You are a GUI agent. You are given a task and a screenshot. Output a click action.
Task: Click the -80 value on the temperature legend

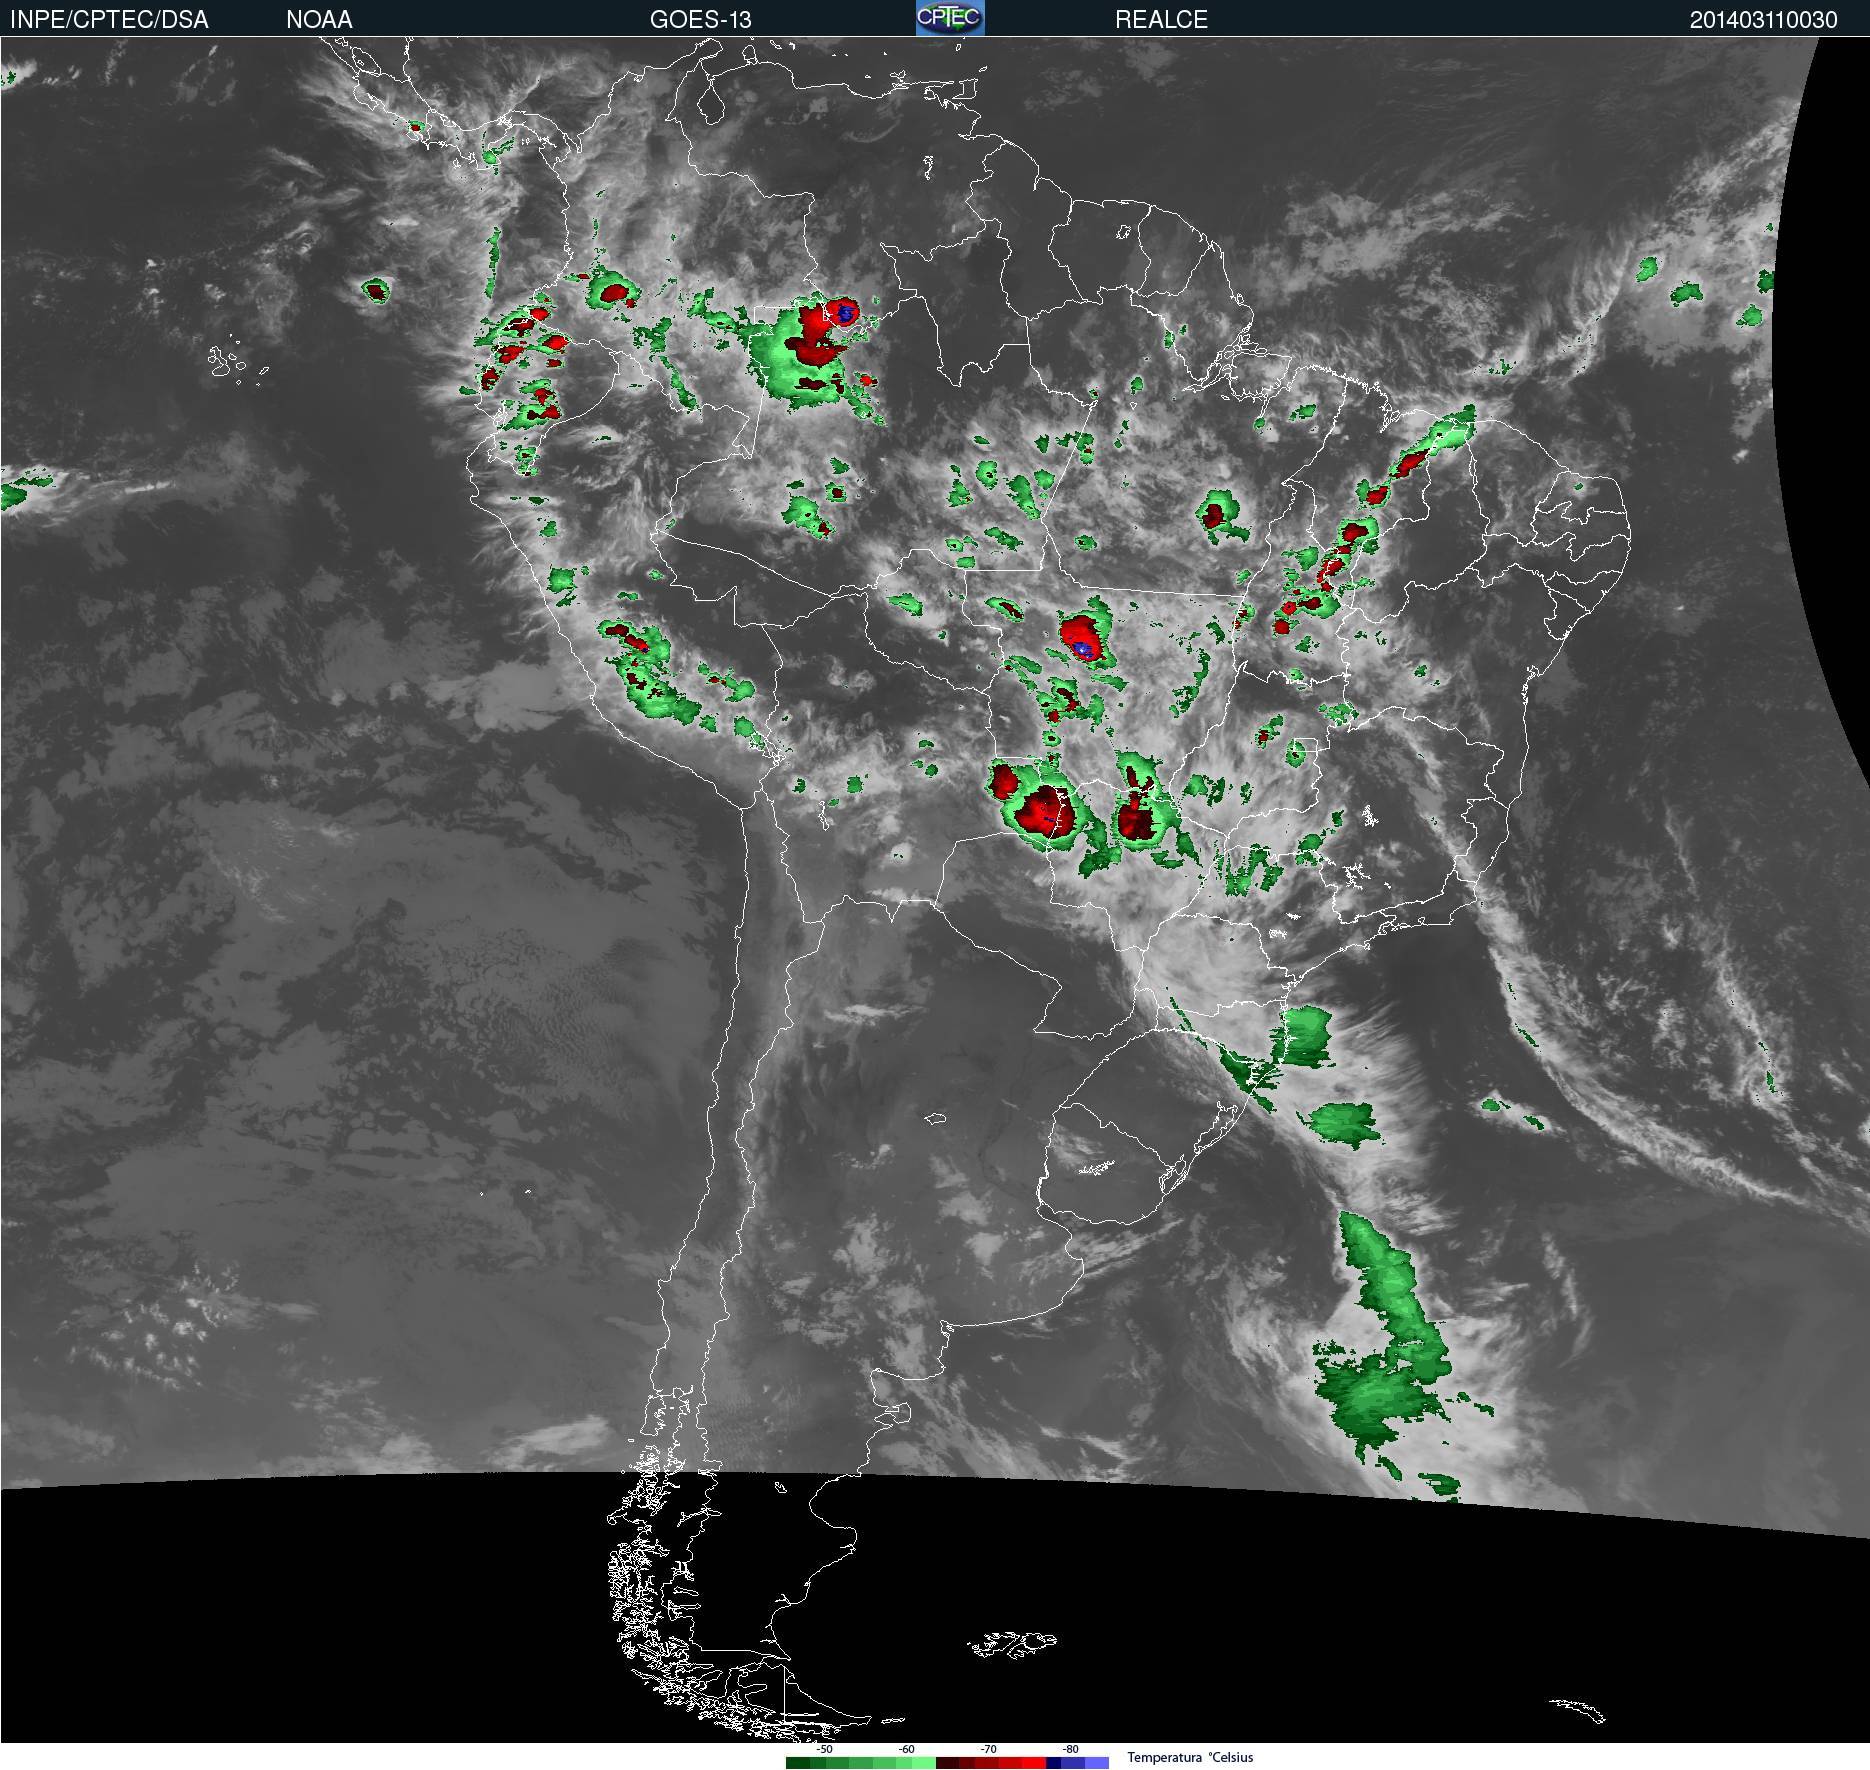click(x=1070, y=1749)
